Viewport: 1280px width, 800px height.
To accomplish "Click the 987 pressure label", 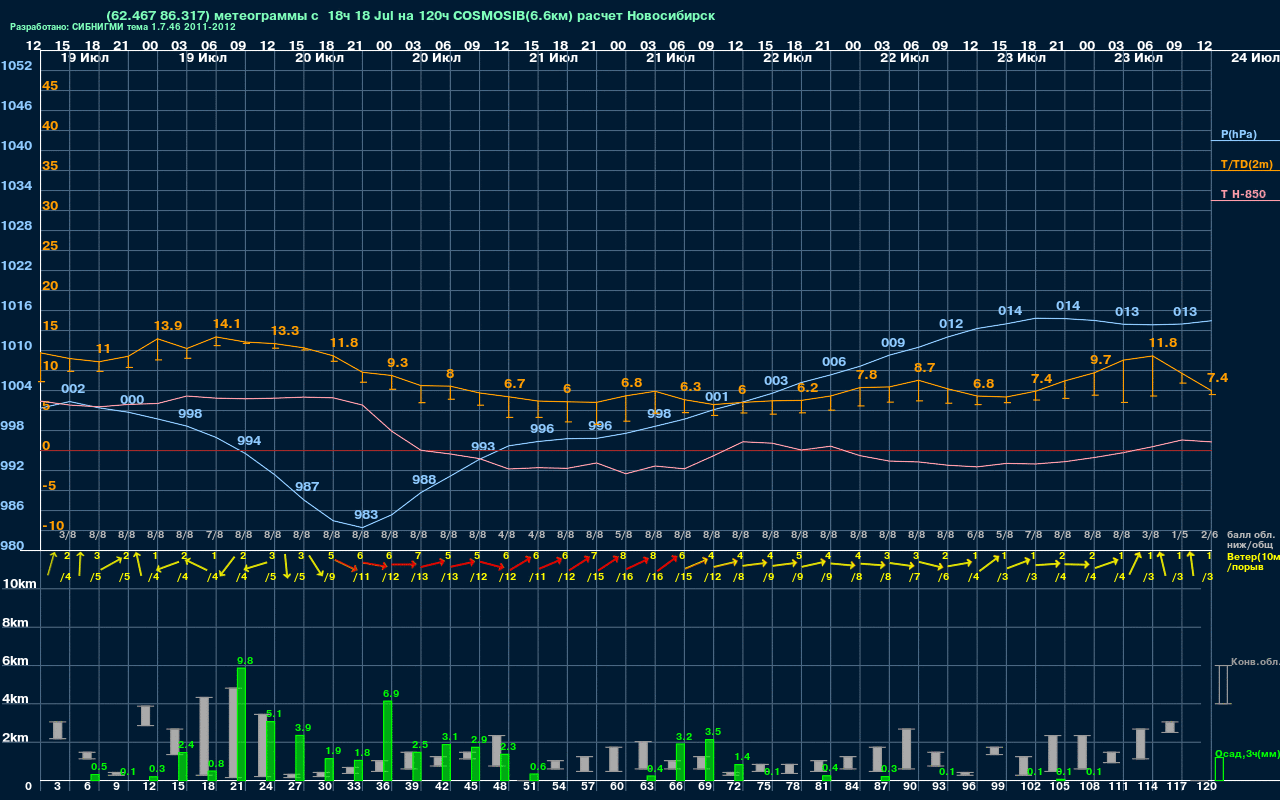I will (307, 487).
